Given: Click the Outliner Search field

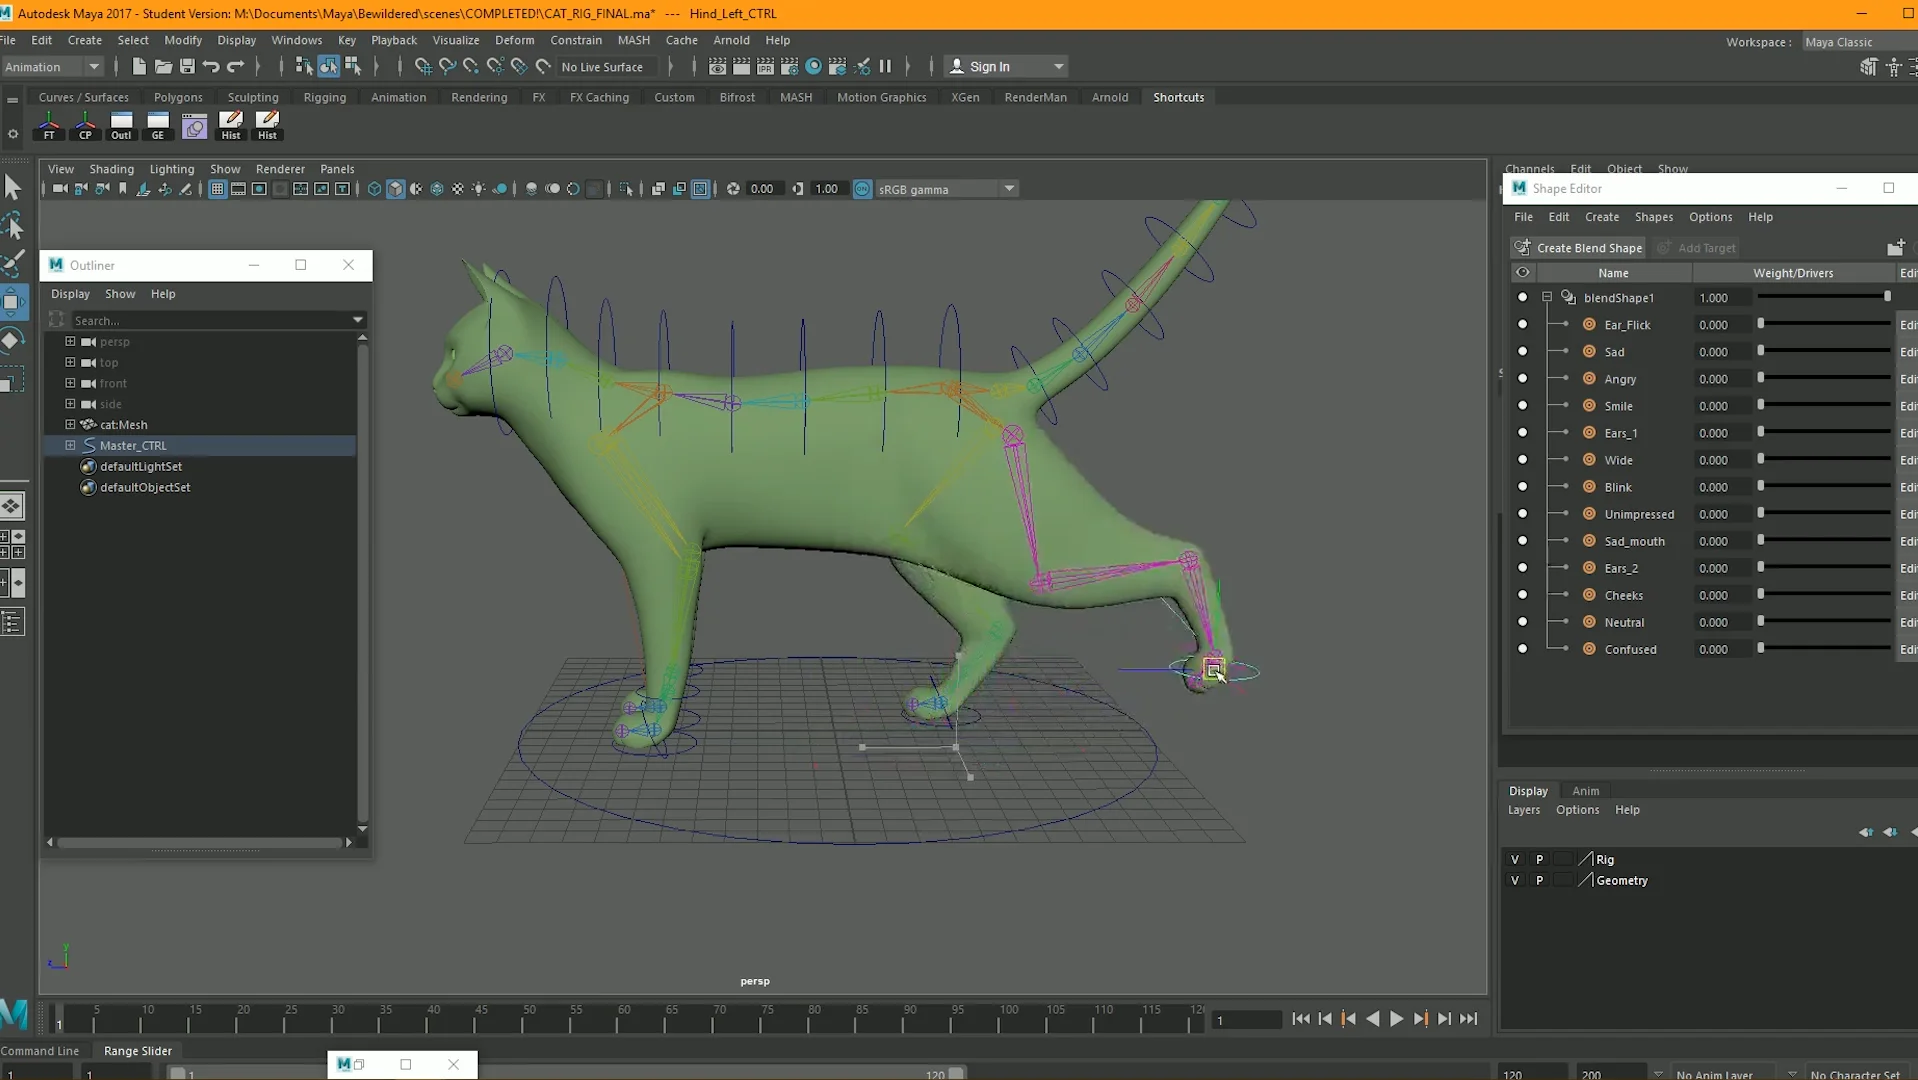Looking at the screenshot, I should (x=210, y=320).
